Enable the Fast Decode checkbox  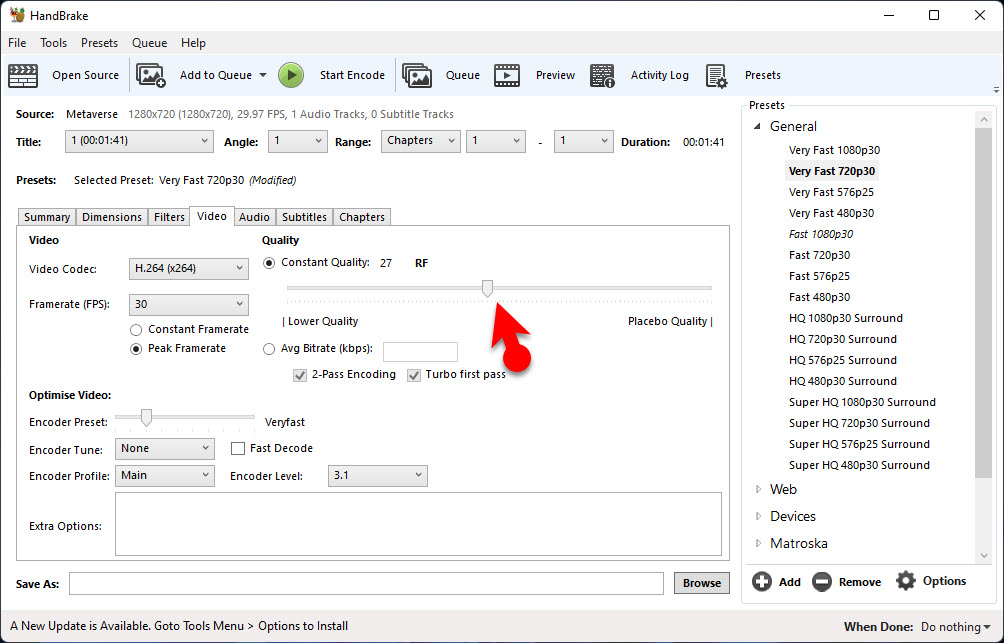pos(238,448)
